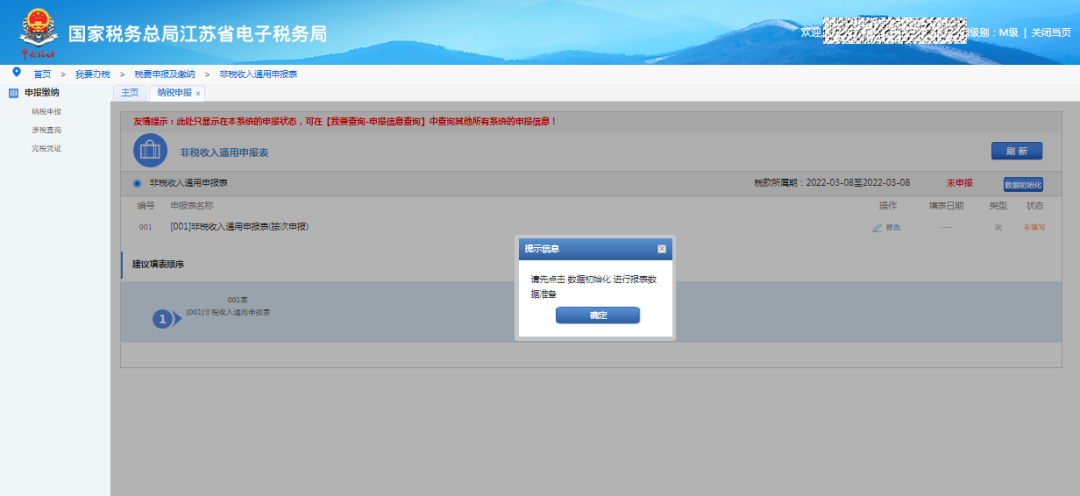Click the 状态 column header

click(x=1035, y=206)
